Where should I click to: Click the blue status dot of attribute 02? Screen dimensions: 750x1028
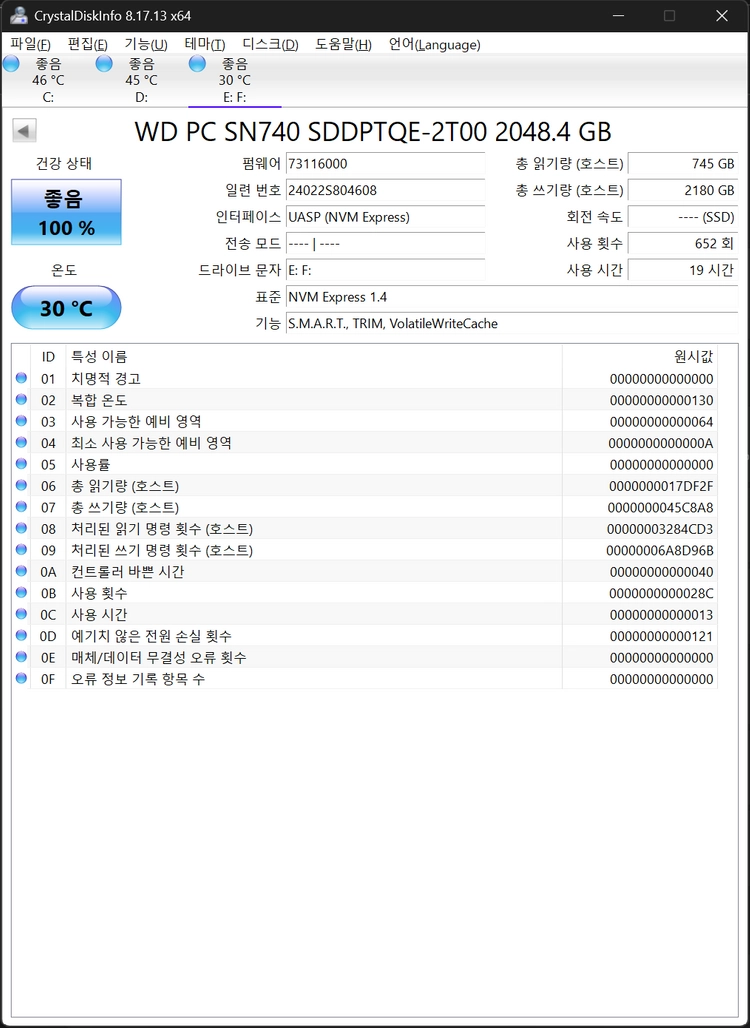pos(22,399)
